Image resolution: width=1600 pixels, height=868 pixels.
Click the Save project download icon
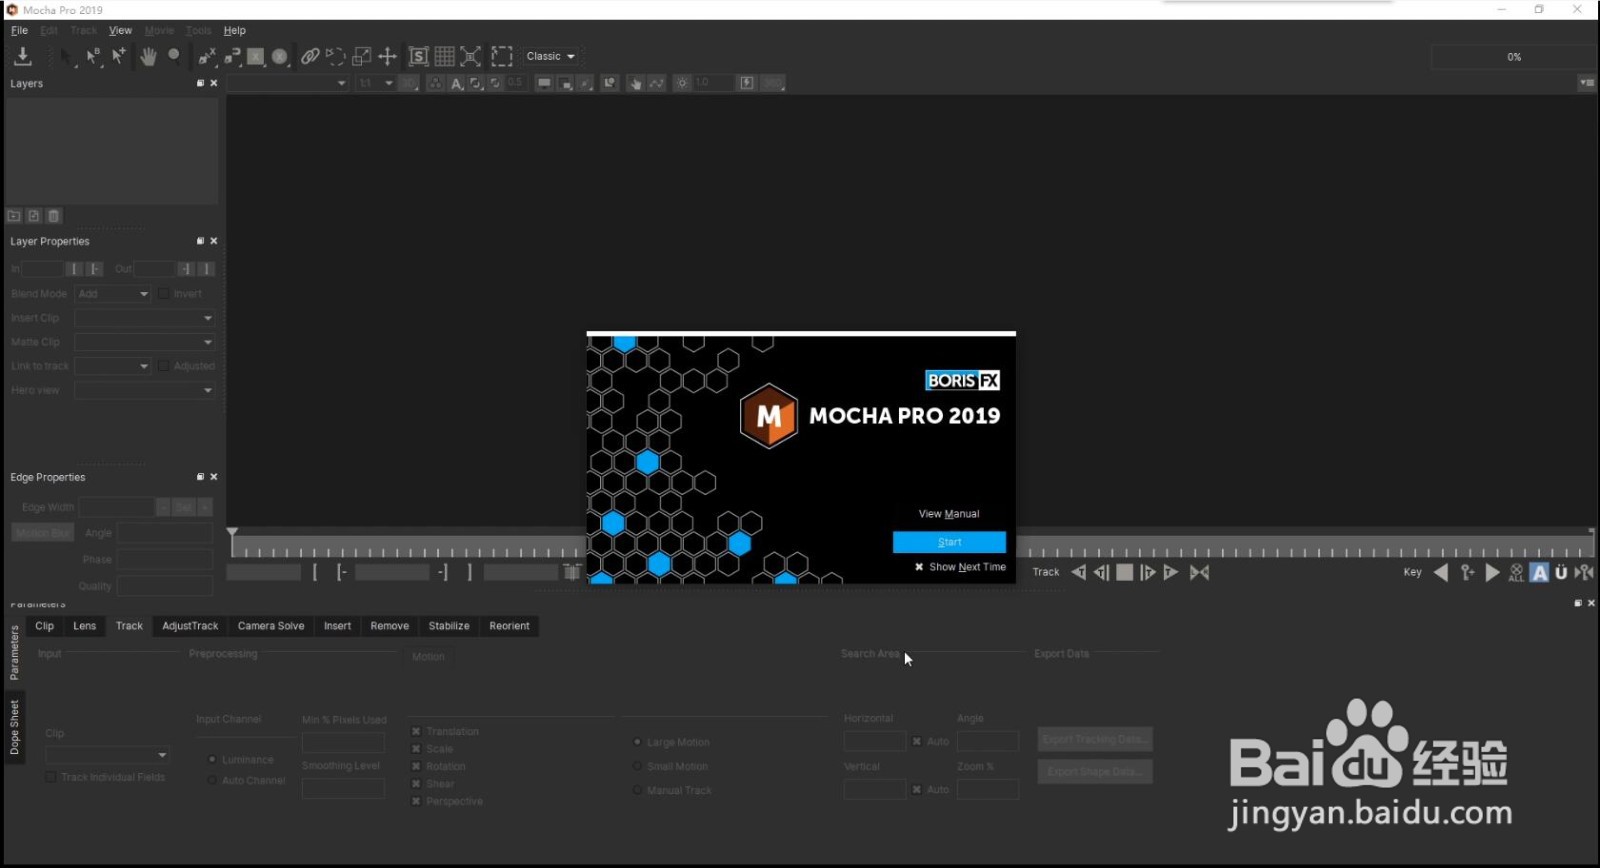click(23, 56)
